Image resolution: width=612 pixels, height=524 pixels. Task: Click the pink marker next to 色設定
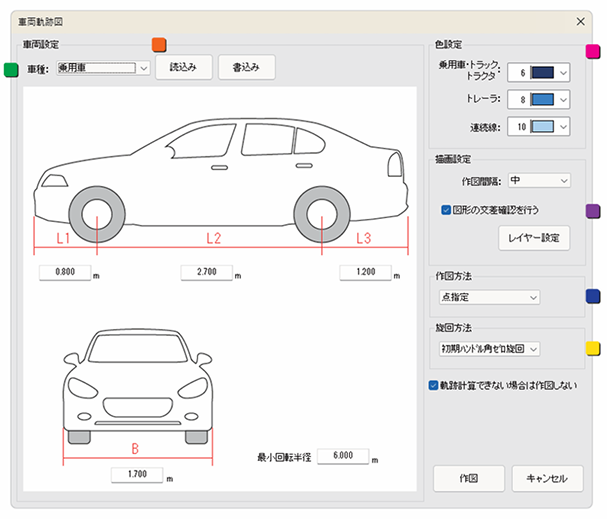(592, 51)
